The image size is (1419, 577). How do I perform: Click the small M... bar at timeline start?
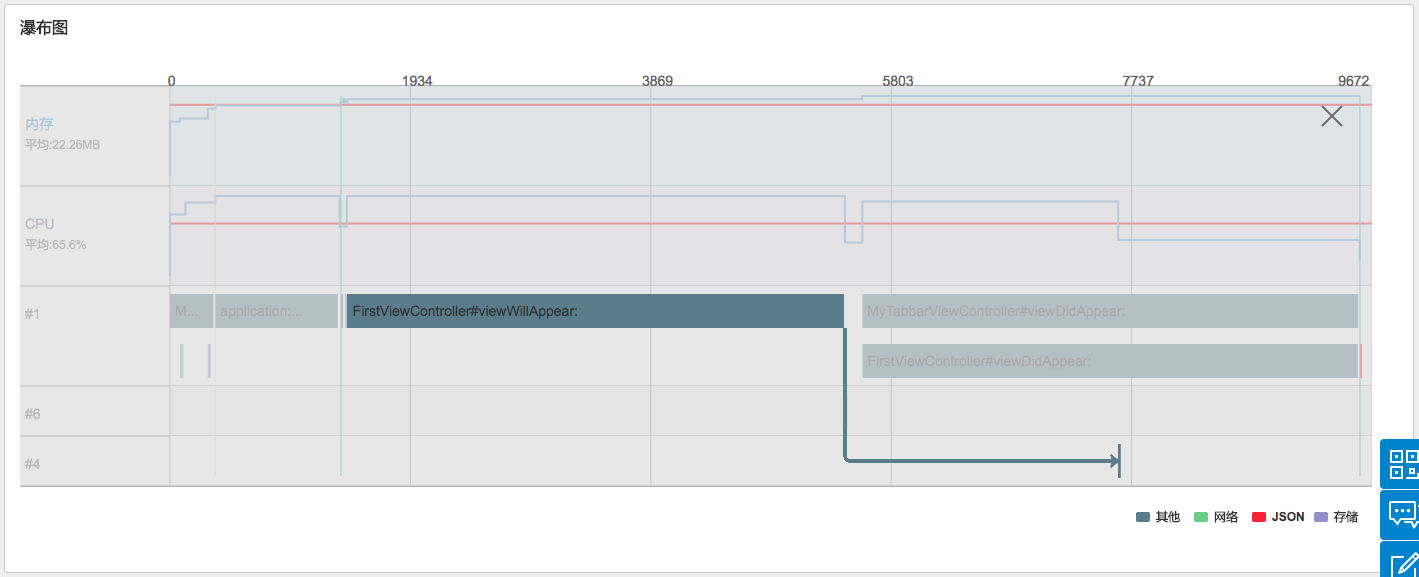click(190, 311)
